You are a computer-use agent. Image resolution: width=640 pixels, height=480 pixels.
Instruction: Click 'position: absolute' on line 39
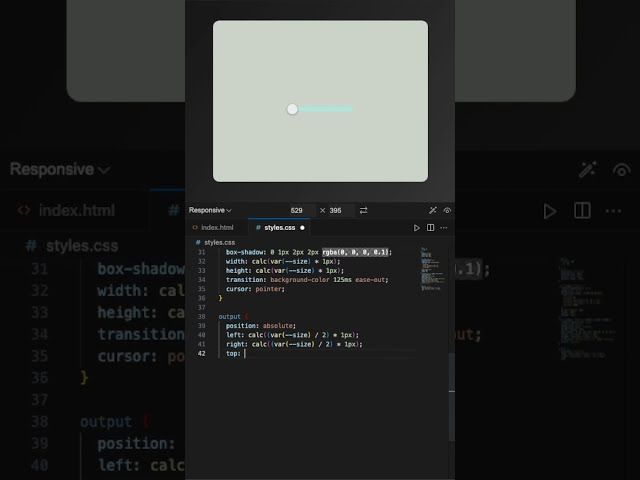pyautogui.click(x=260, y=326)
